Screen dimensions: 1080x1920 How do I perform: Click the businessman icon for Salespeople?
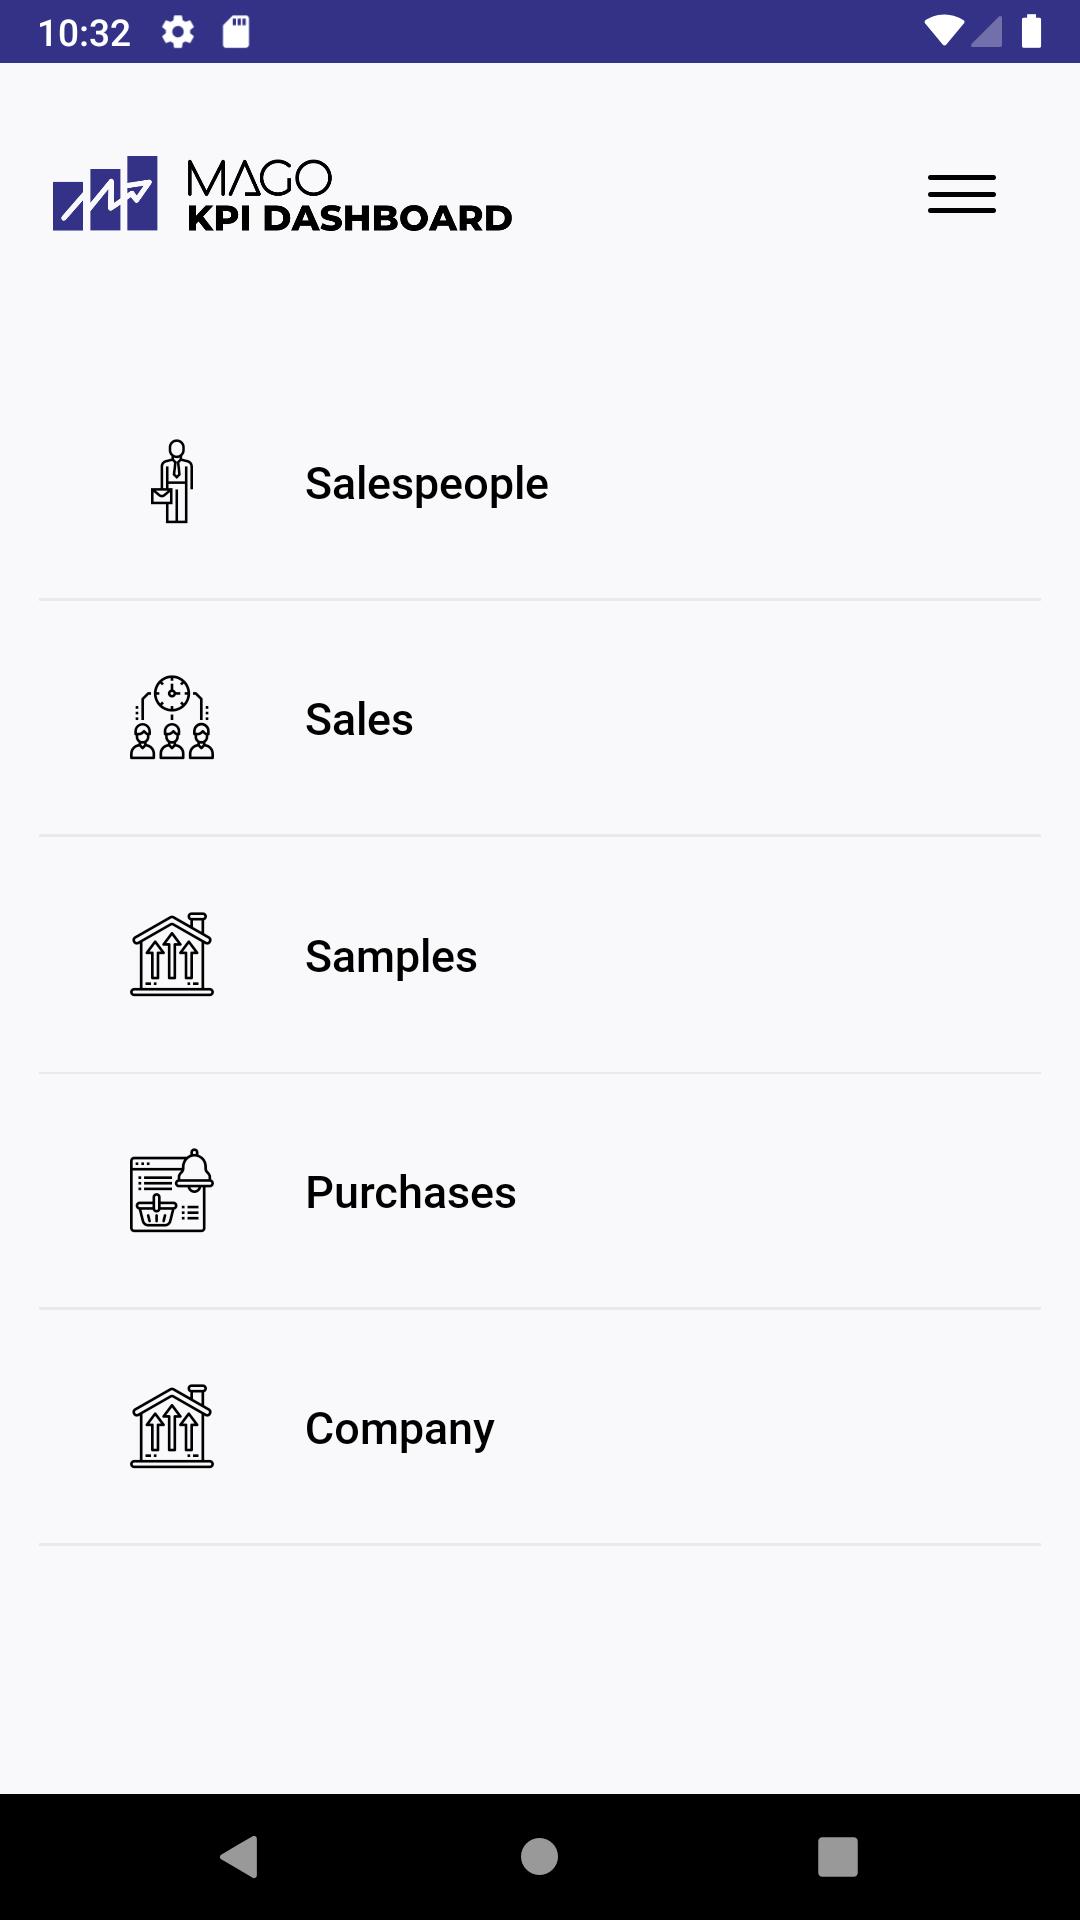(172, 482)
